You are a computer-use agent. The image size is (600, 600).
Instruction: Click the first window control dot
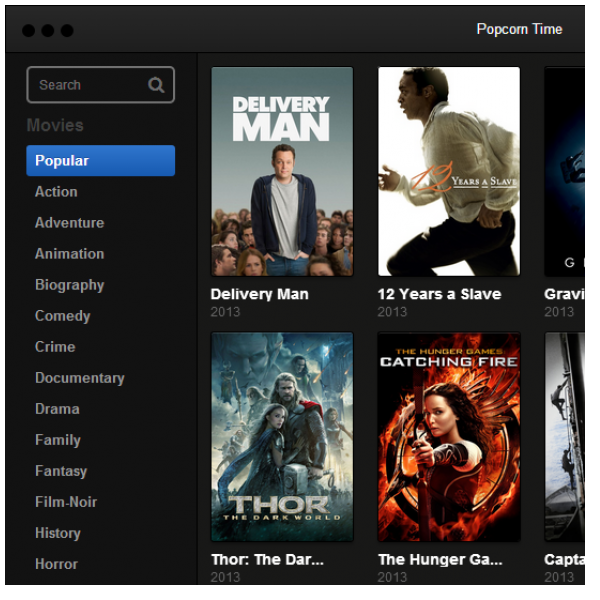pyautogui.click(x=29, y=31)
